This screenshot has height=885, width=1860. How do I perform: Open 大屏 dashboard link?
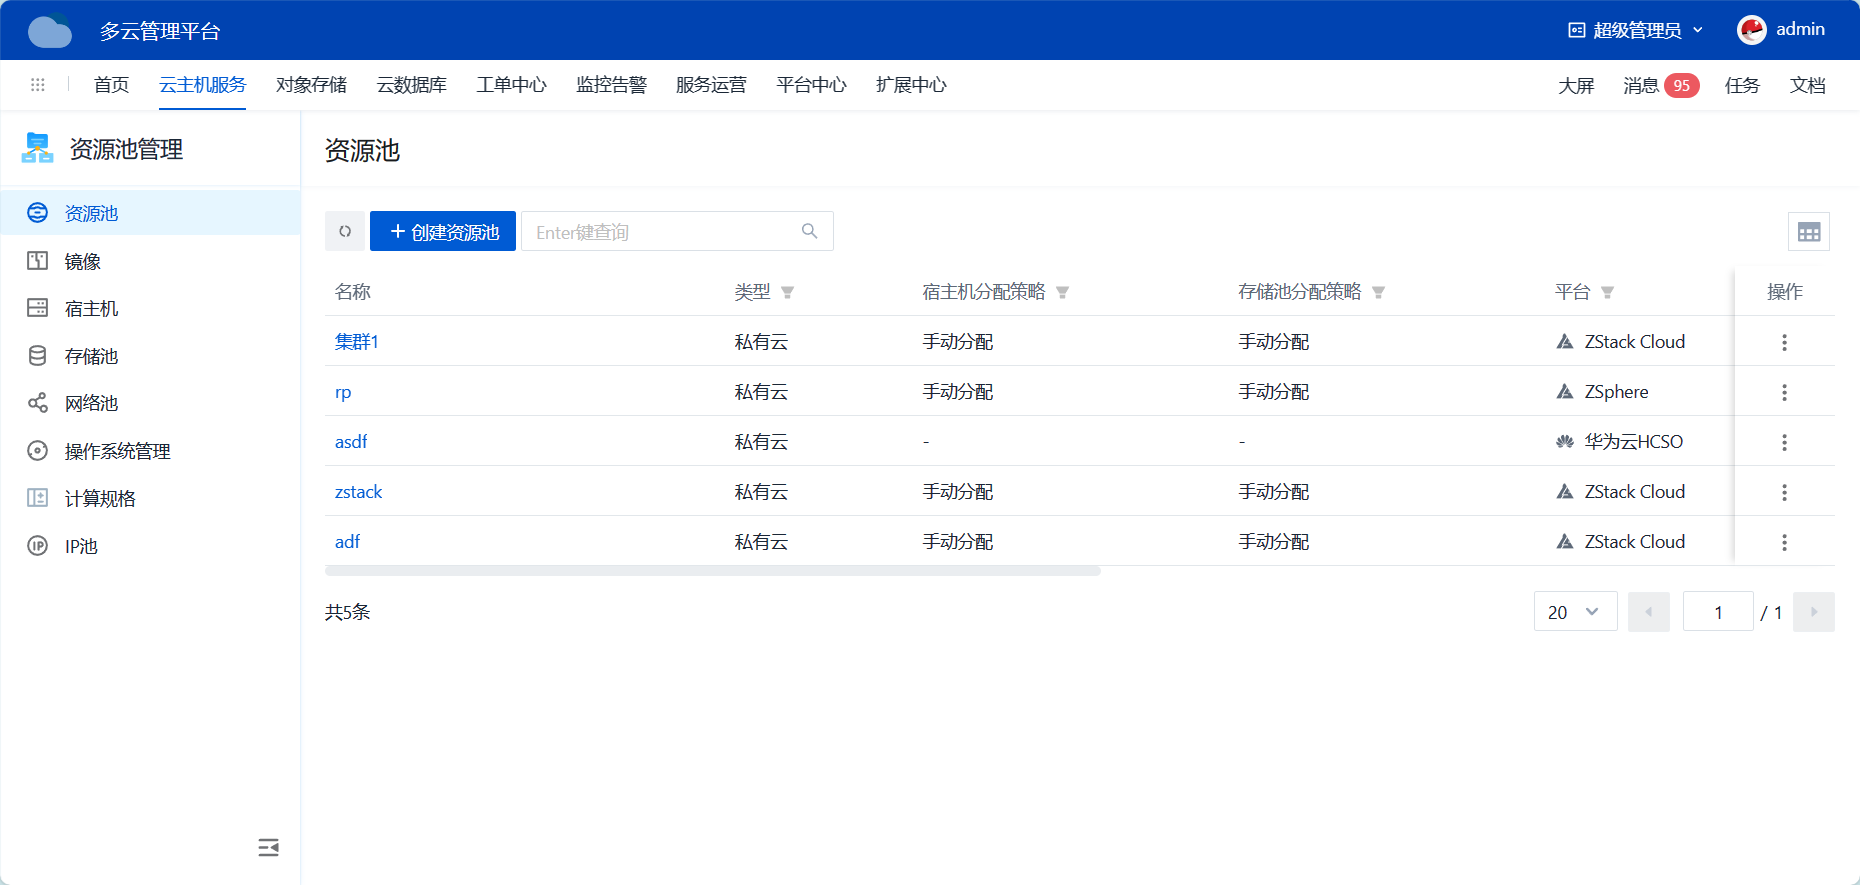pos(1576,86)
